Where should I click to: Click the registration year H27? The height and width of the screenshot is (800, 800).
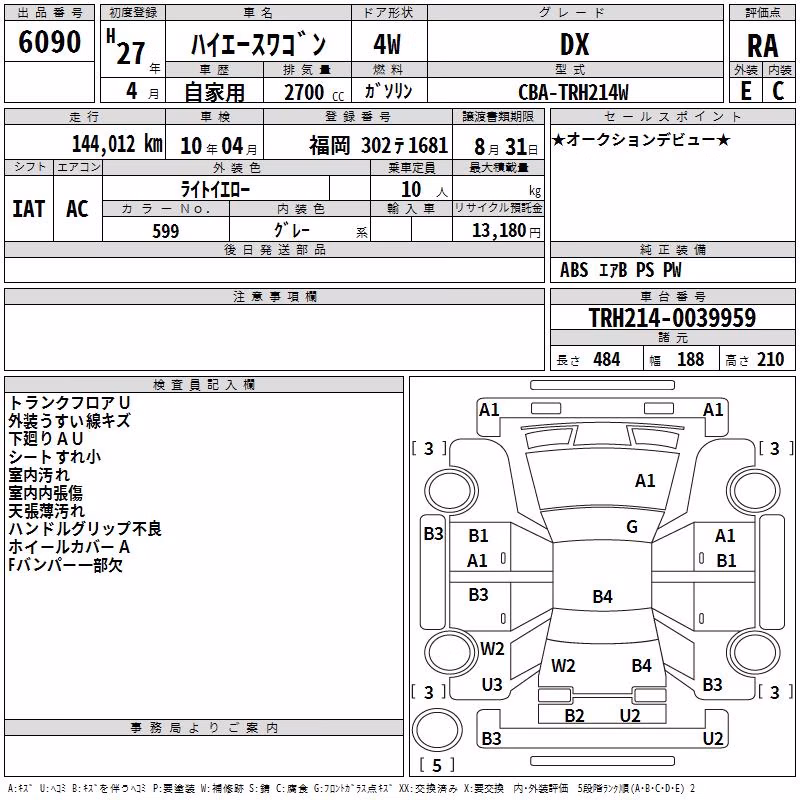(127, 47)
